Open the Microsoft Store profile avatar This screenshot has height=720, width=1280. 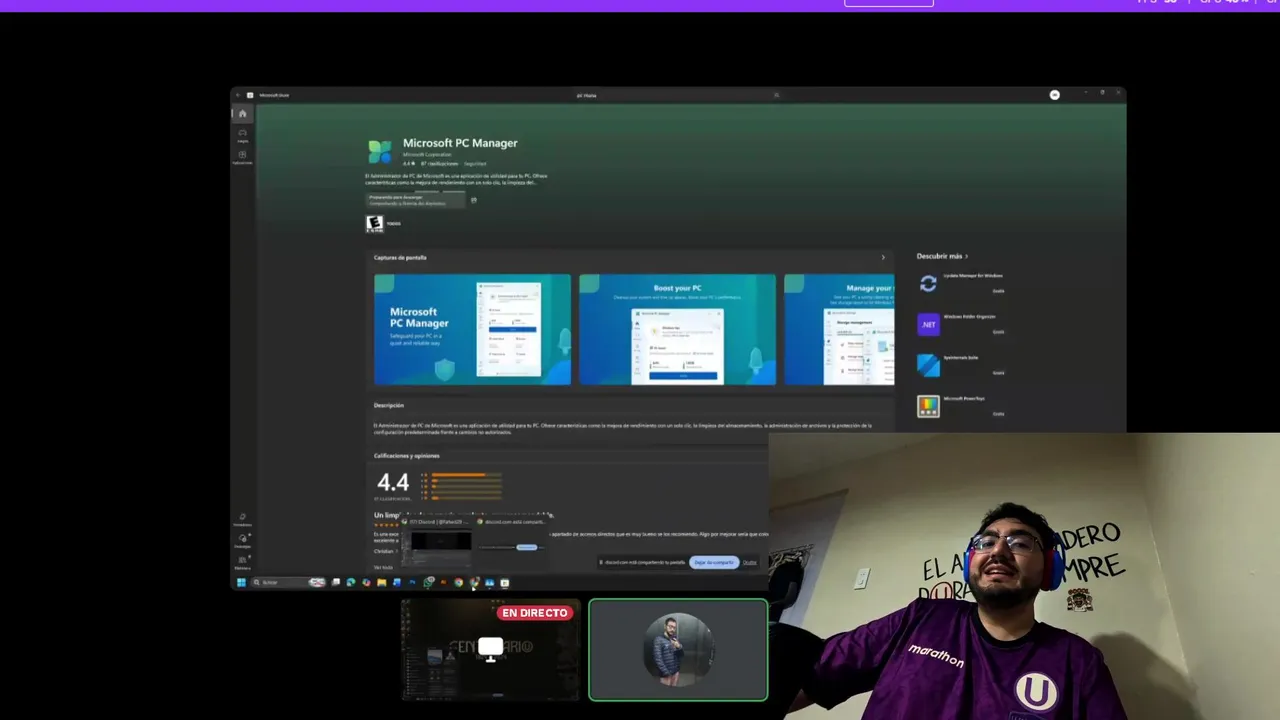click(1054, 95)
